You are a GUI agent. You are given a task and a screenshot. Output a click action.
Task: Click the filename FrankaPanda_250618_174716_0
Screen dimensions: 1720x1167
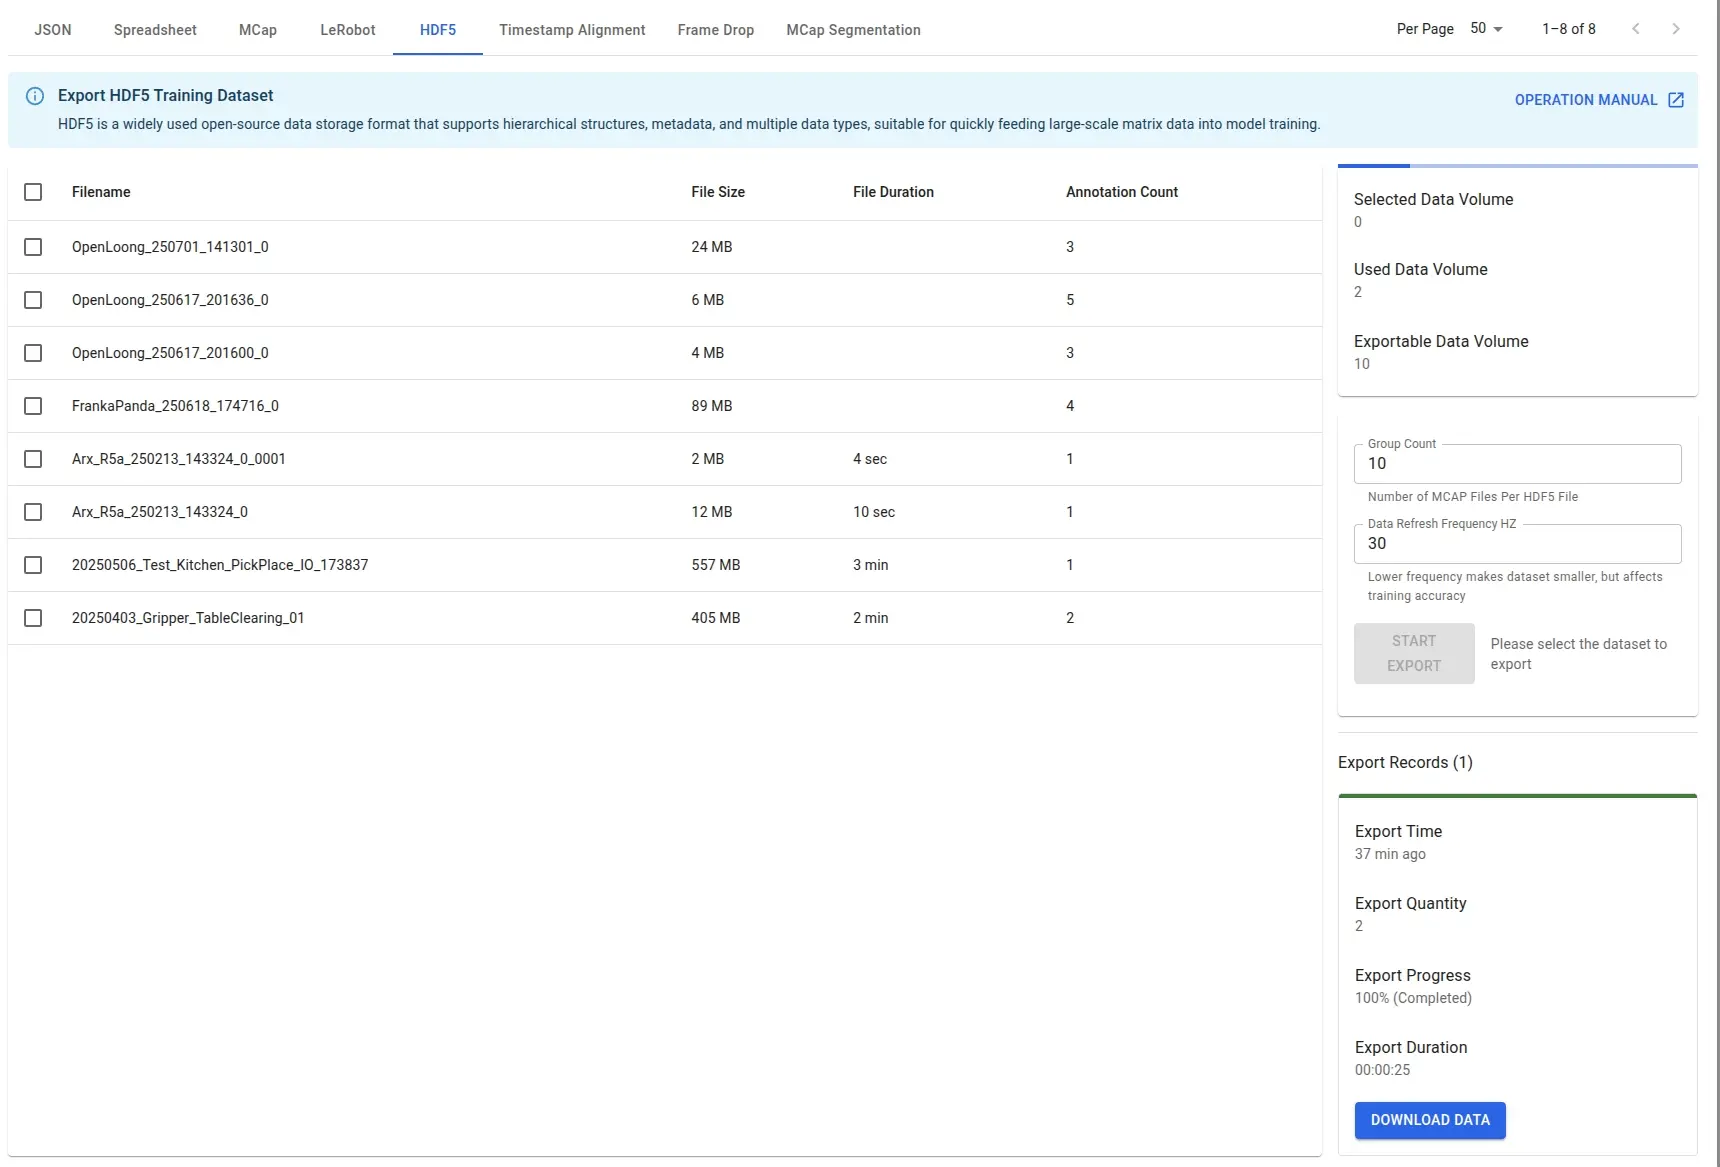[175, 406]
